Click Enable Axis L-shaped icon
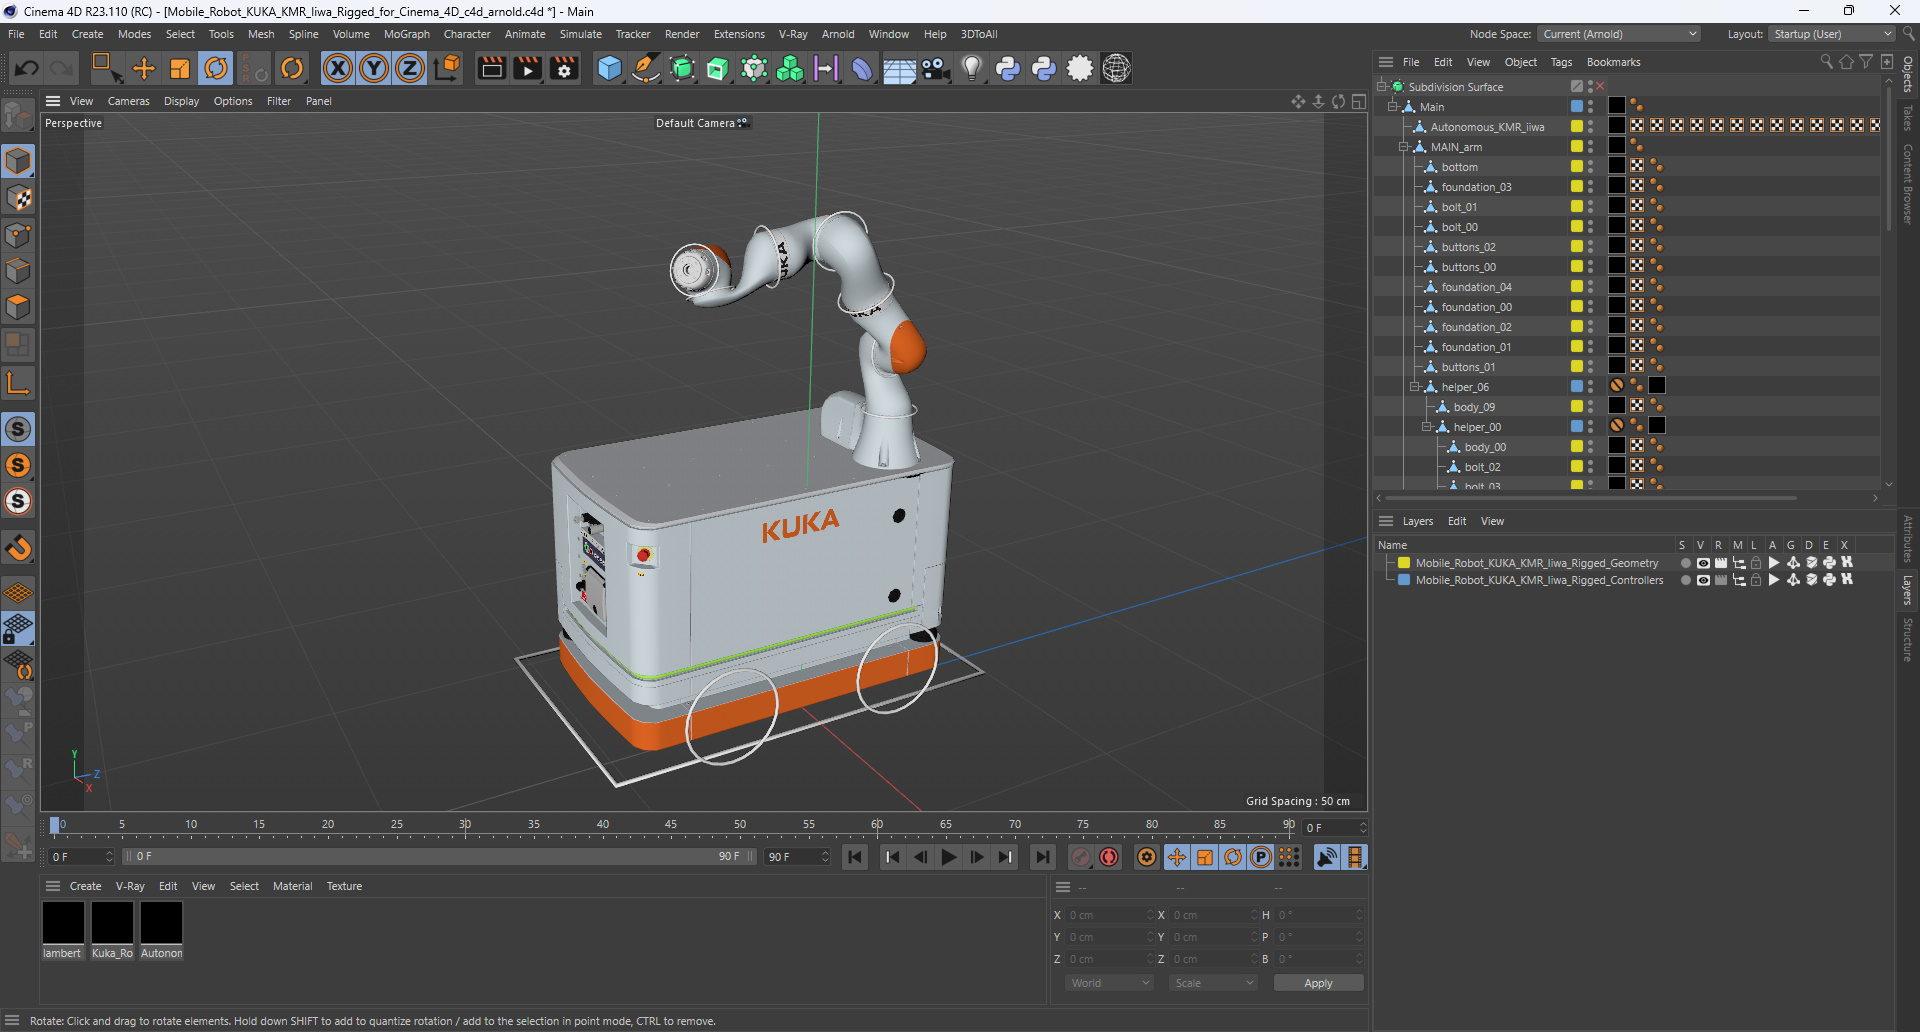This screenshot has height=1032, width=1920. pos(18,383)
